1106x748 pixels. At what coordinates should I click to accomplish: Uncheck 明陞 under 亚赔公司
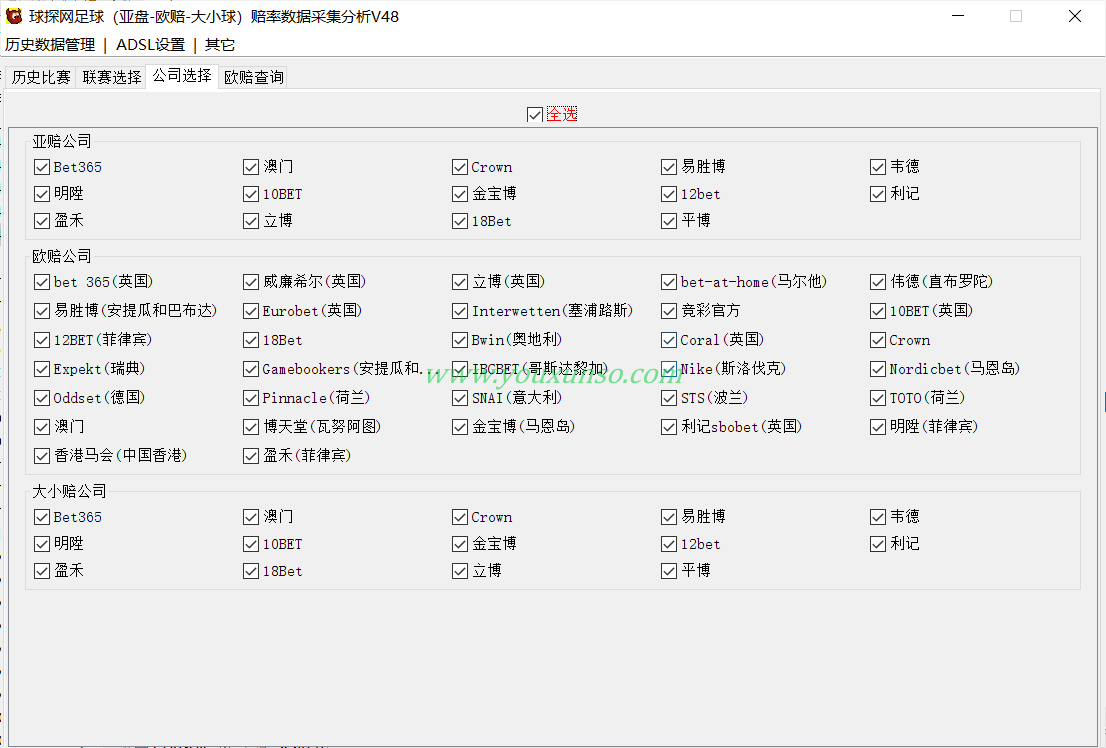(x=42, y=194)
